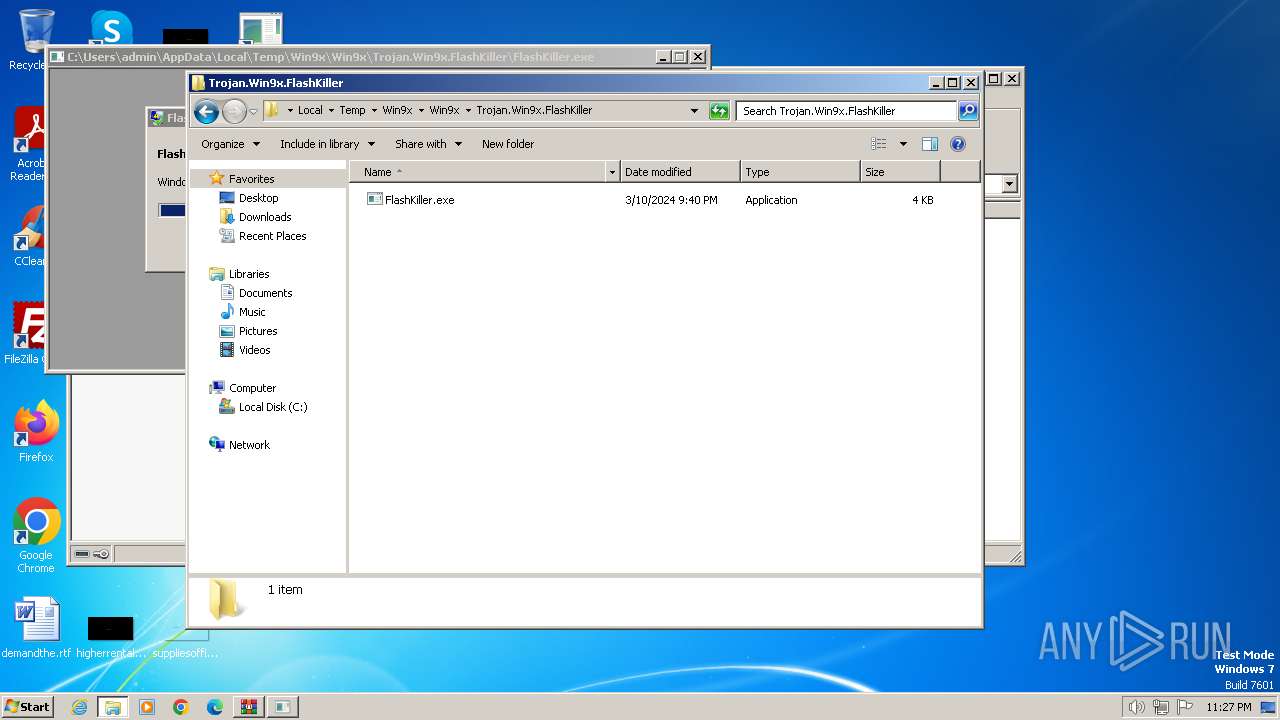Open Microsoft Edge from the taskbar
The image size is (1280, 720).
coord(215,707)
